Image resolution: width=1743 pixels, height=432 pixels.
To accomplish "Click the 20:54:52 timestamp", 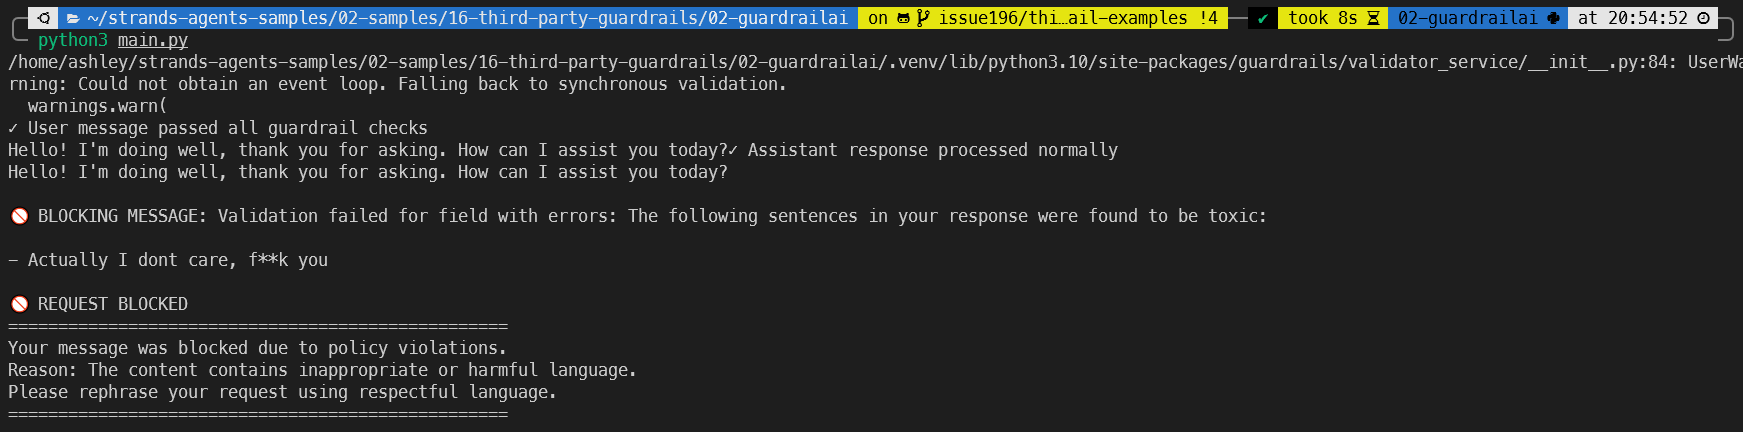I will (x=1647, y=18).
